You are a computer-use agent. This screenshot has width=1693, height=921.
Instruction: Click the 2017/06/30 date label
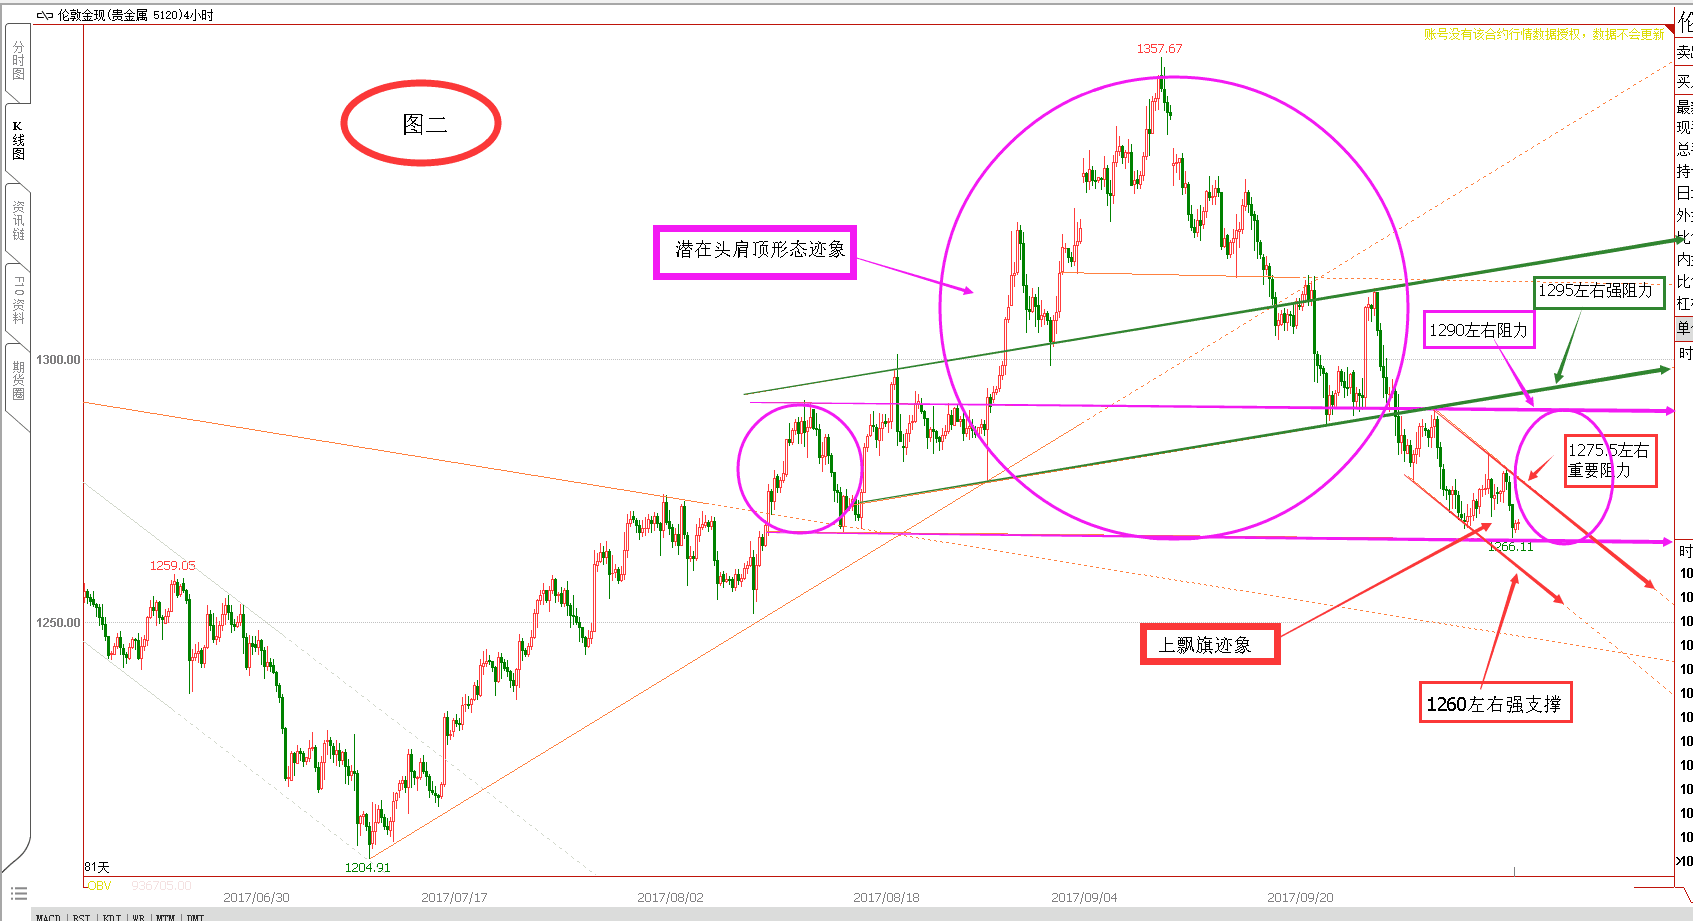pyautogui.click(x=256, y=897)
